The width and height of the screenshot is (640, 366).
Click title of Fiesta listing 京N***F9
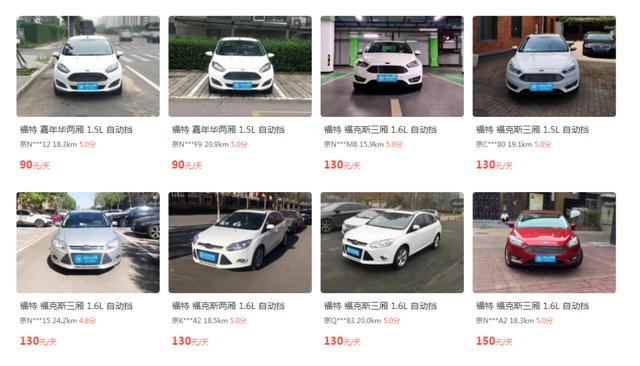click(x=228, y=130)
